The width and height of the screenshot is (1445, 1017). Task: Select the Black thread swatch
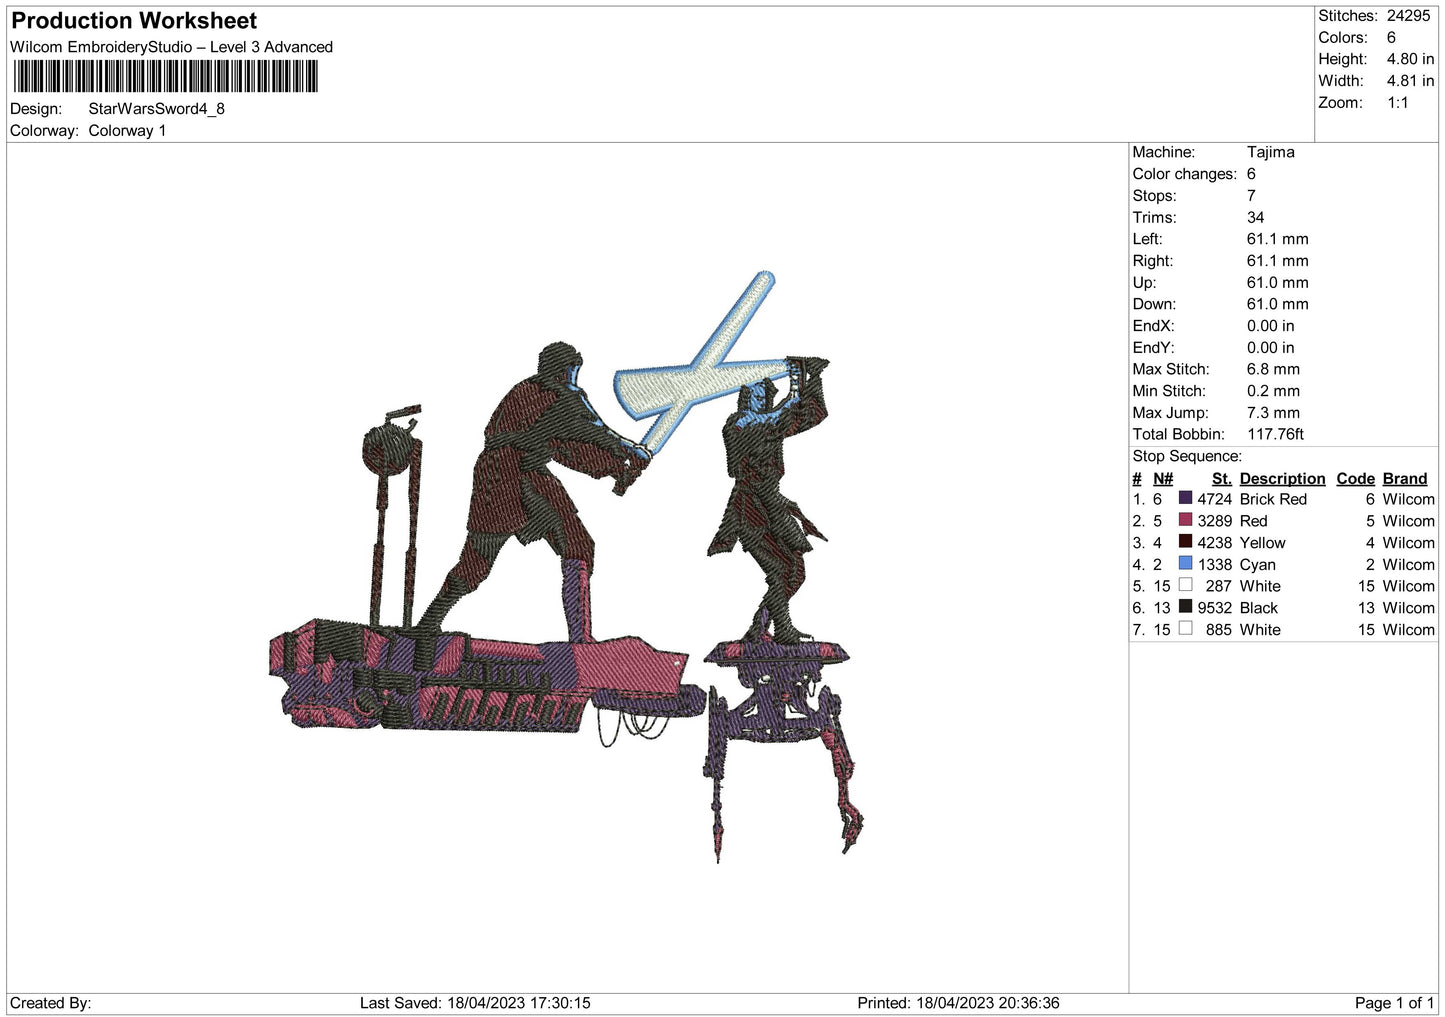[1186, 607]
